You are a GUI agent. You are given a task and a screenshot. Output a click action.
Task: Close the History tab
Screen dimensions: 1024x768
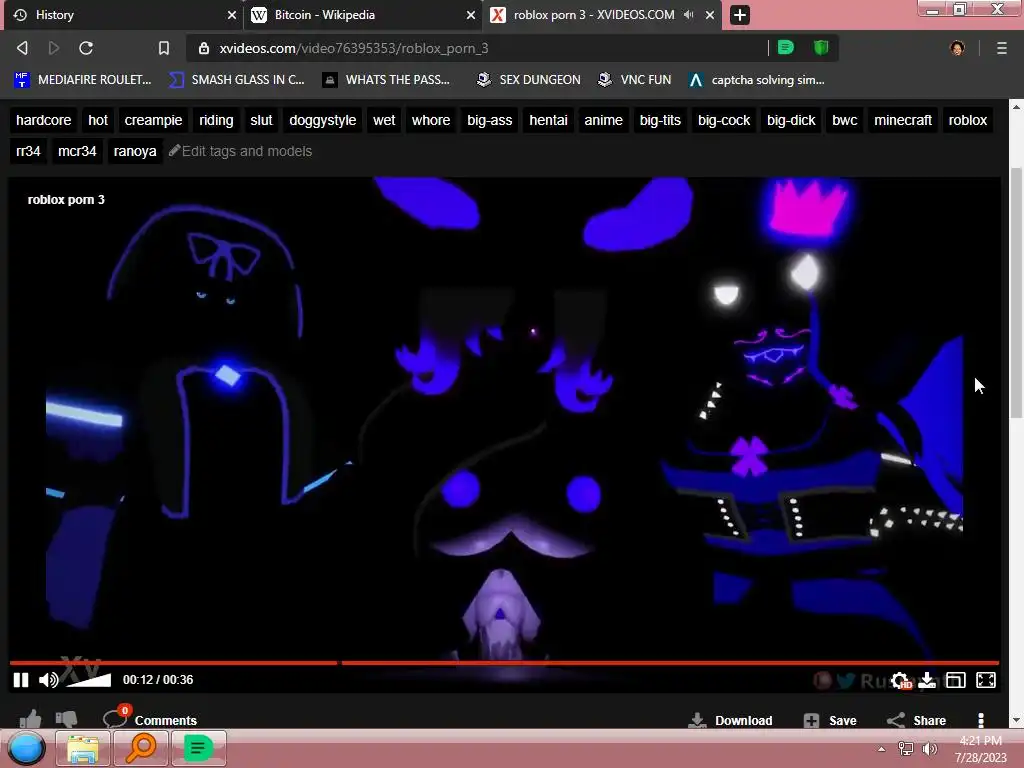[231, 15]
